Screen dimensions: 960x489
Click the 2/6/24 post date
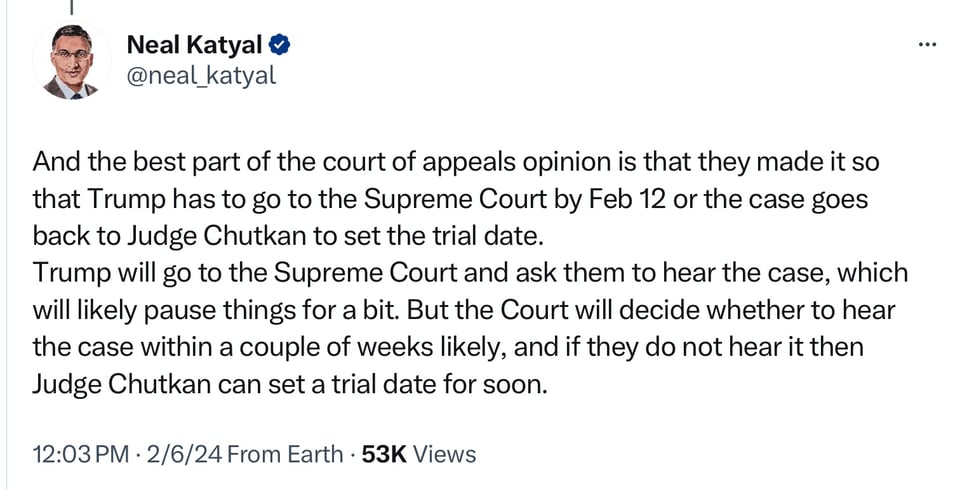click(x=184, y=454)
